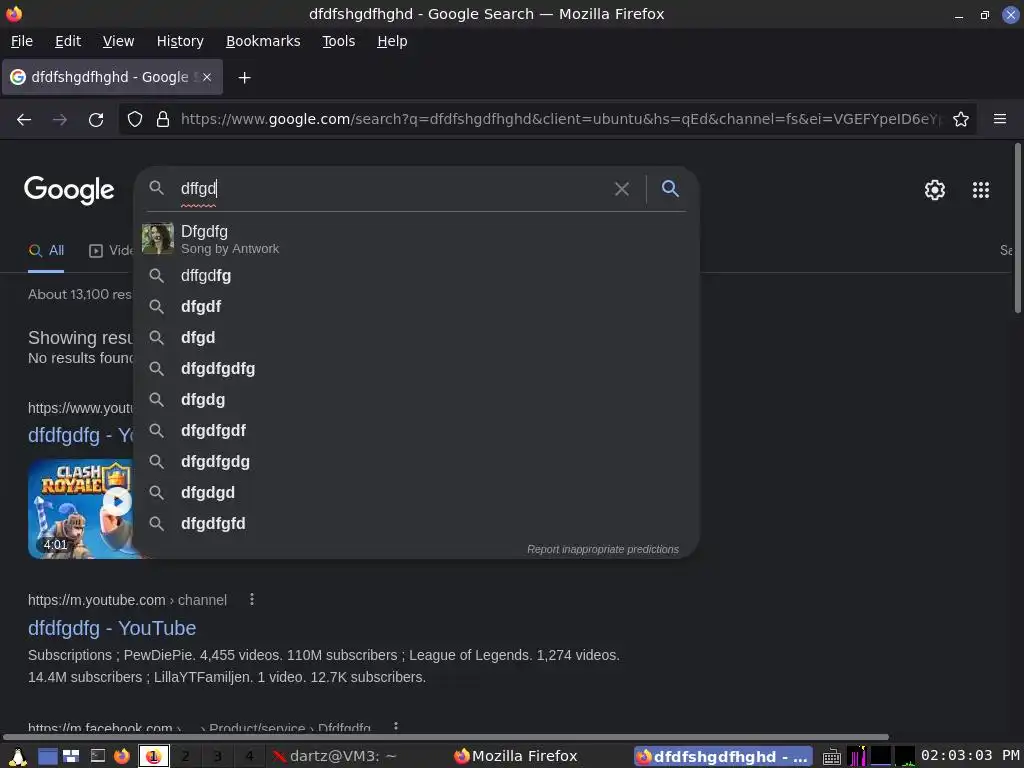Choose the dfgd suggestion
The width and height of the screenshot is (1024, 768).
[416, 338]
